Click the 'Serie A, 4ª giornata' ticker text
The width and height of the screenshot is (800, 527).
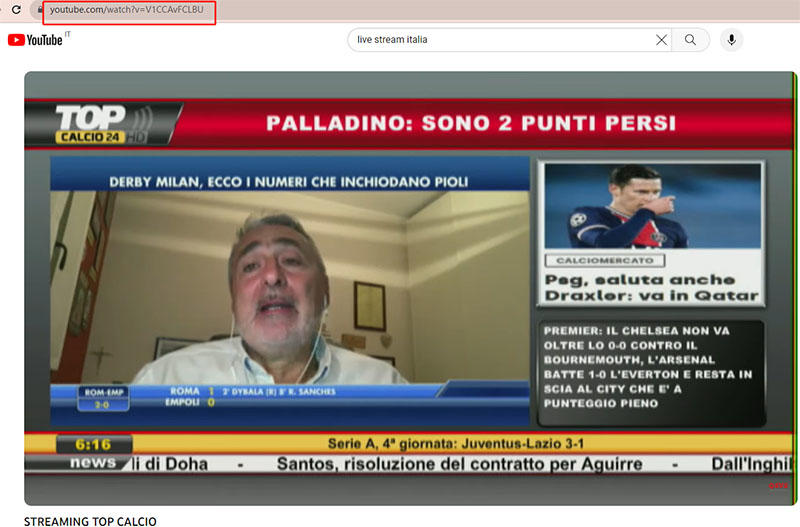455,443
